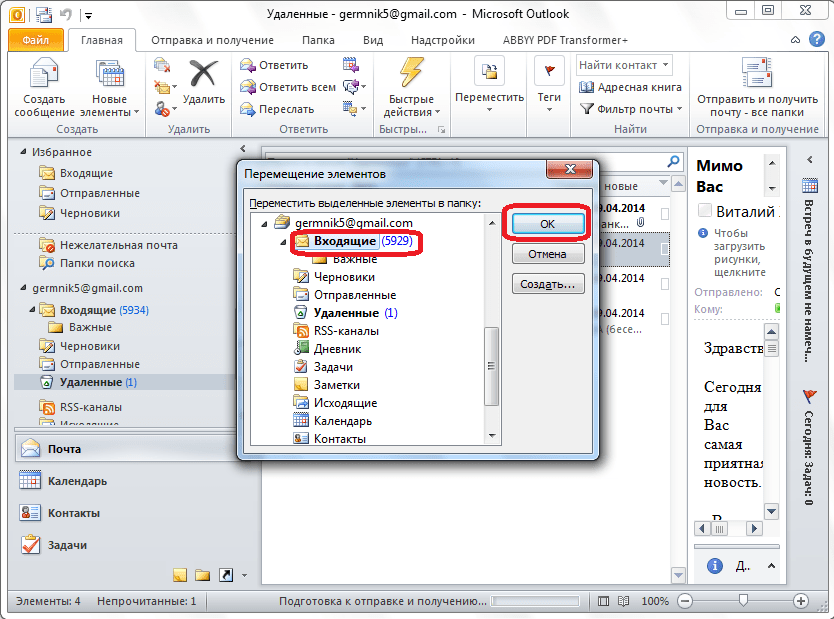Screen dimensions: 834x619
Task: Open the Файл (File) tab
Action: click(37, 40)
